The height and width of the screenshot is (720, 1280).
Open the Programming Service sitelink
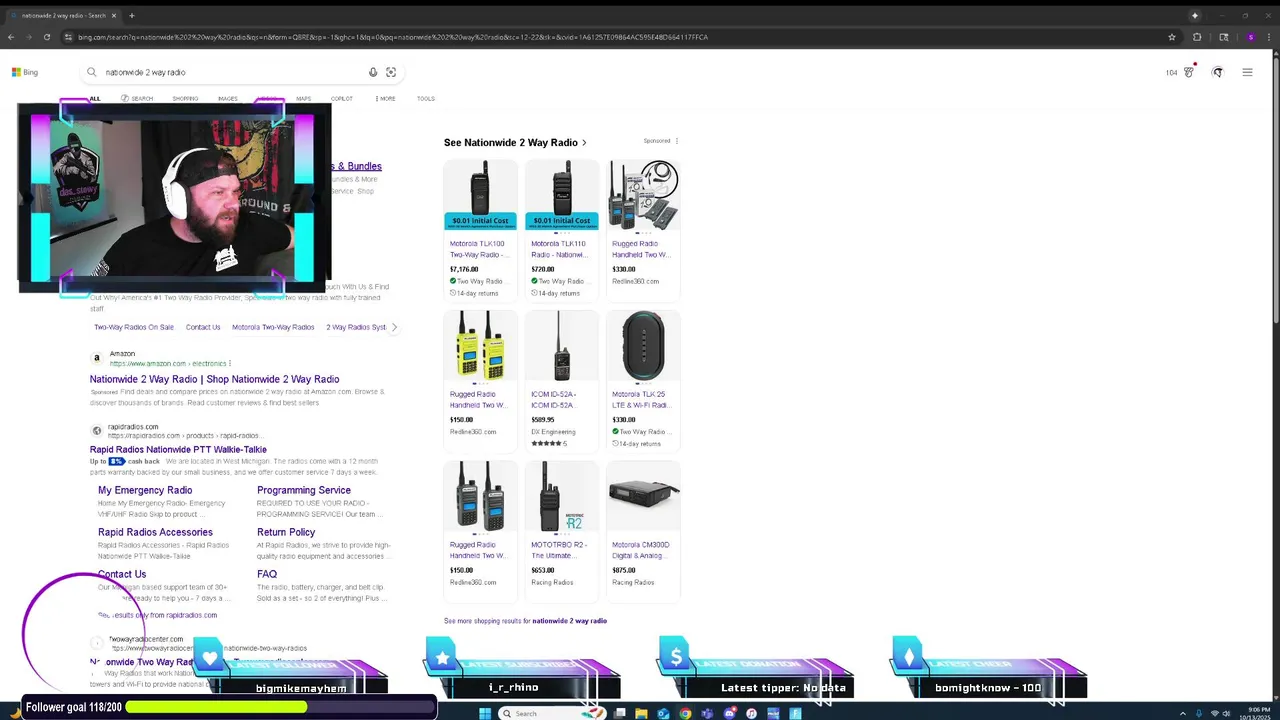point(304,490)
